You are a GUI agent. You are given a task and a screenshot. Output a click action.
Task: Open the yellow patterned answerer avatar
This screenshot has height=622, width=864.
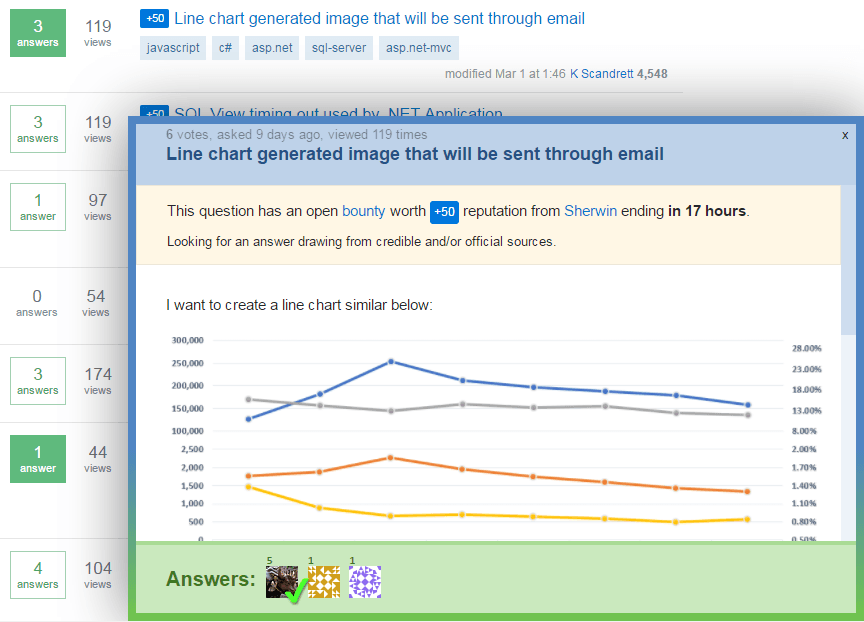click(x=323, y=581)
